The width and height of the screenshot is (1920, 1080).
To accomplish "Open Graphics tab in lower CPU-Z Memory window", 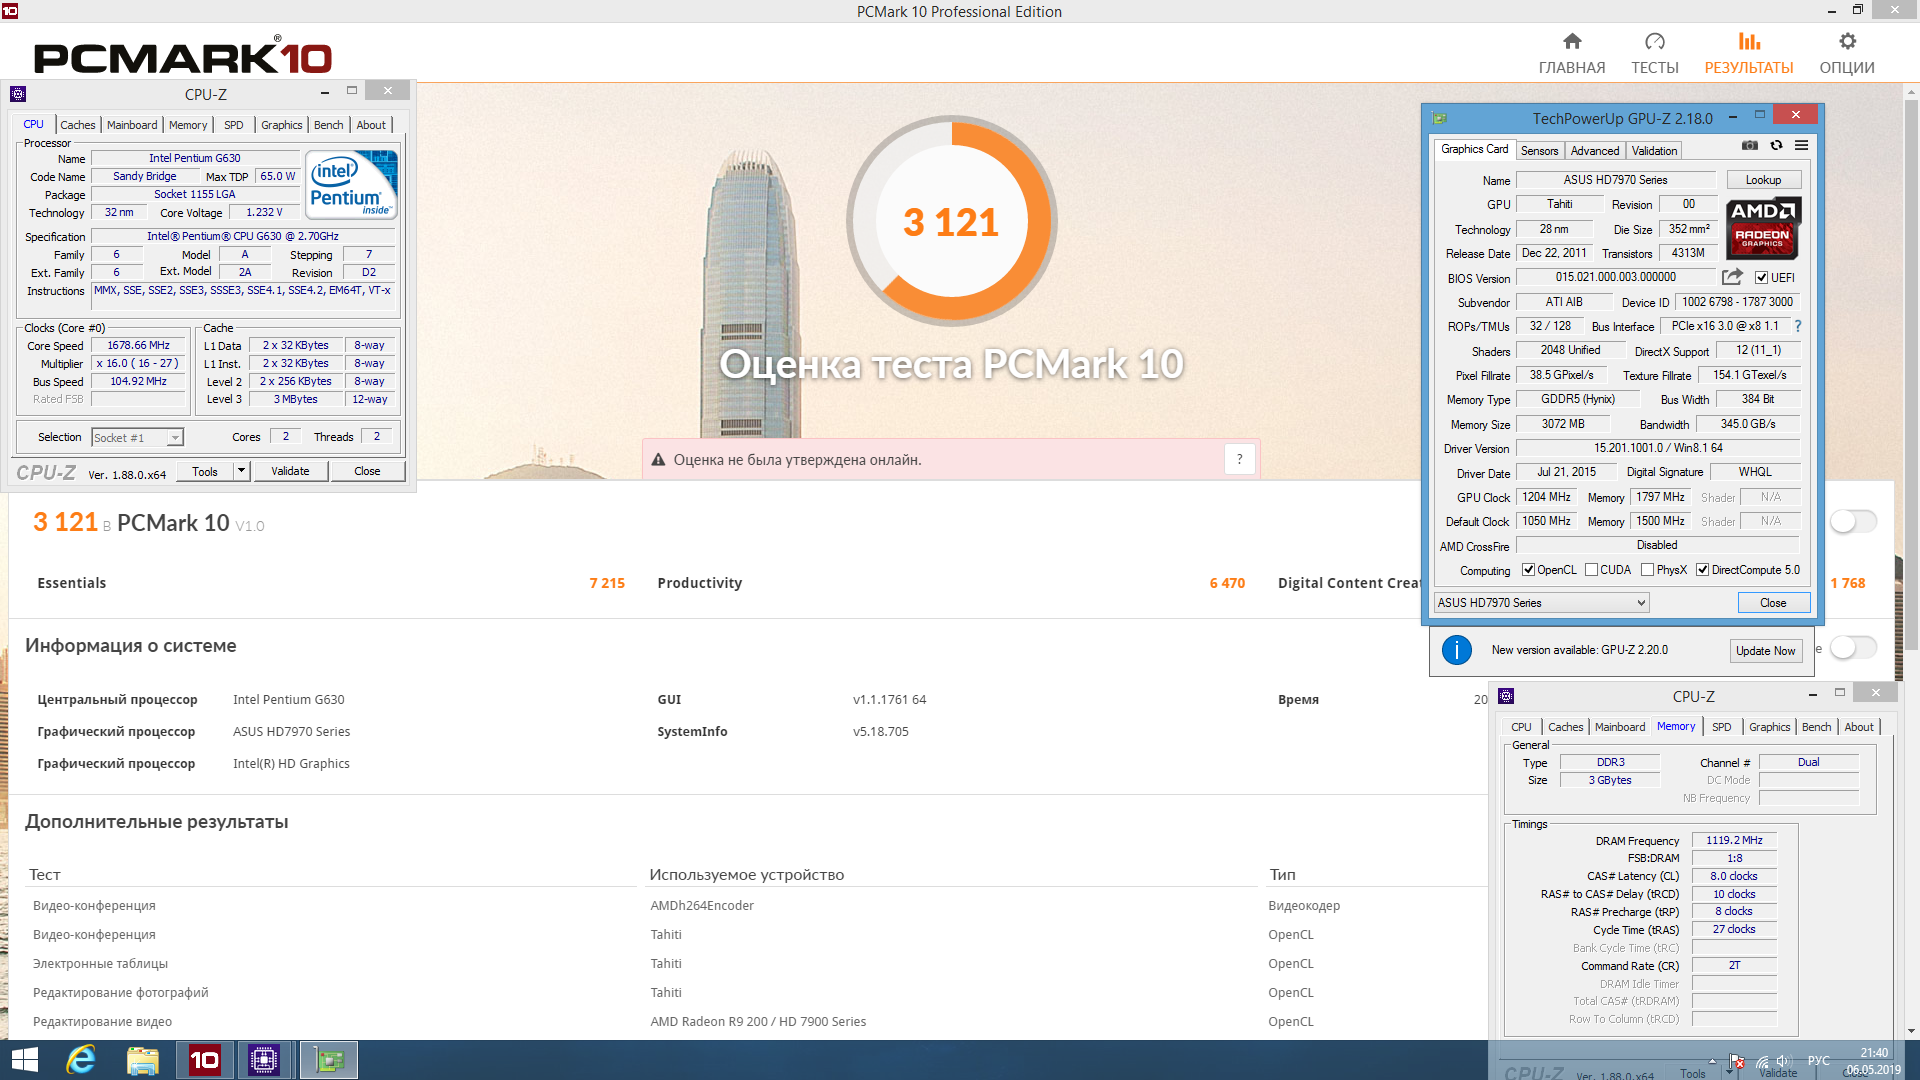I will 1769,727.
